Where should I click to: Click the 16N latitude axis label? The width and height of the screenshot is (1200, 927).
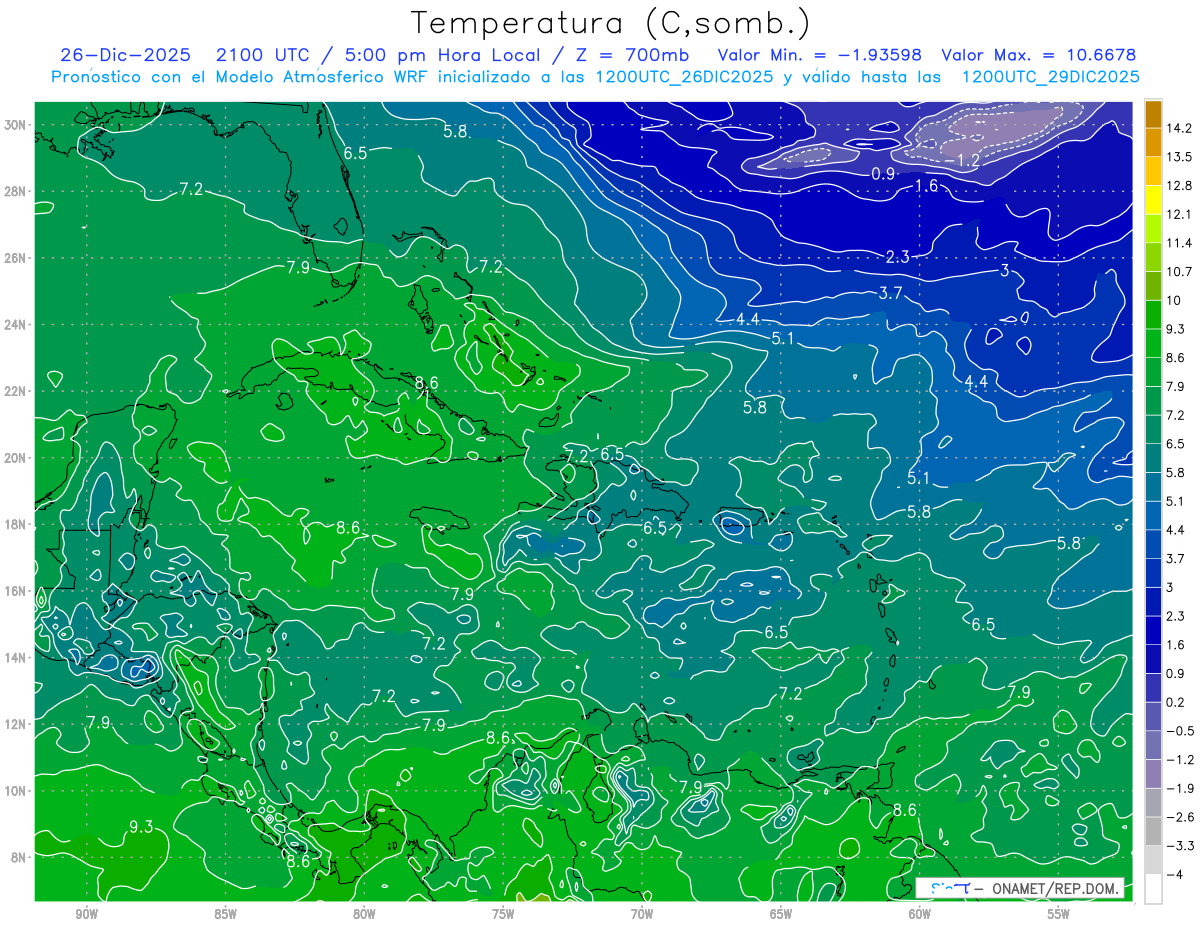(16, 590)
